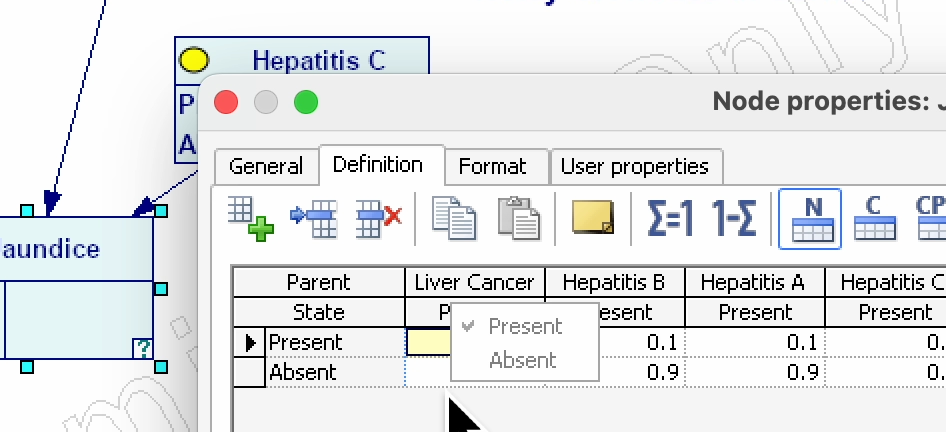
Task: Click the Add state row icon
Action: tap(250, 218)
